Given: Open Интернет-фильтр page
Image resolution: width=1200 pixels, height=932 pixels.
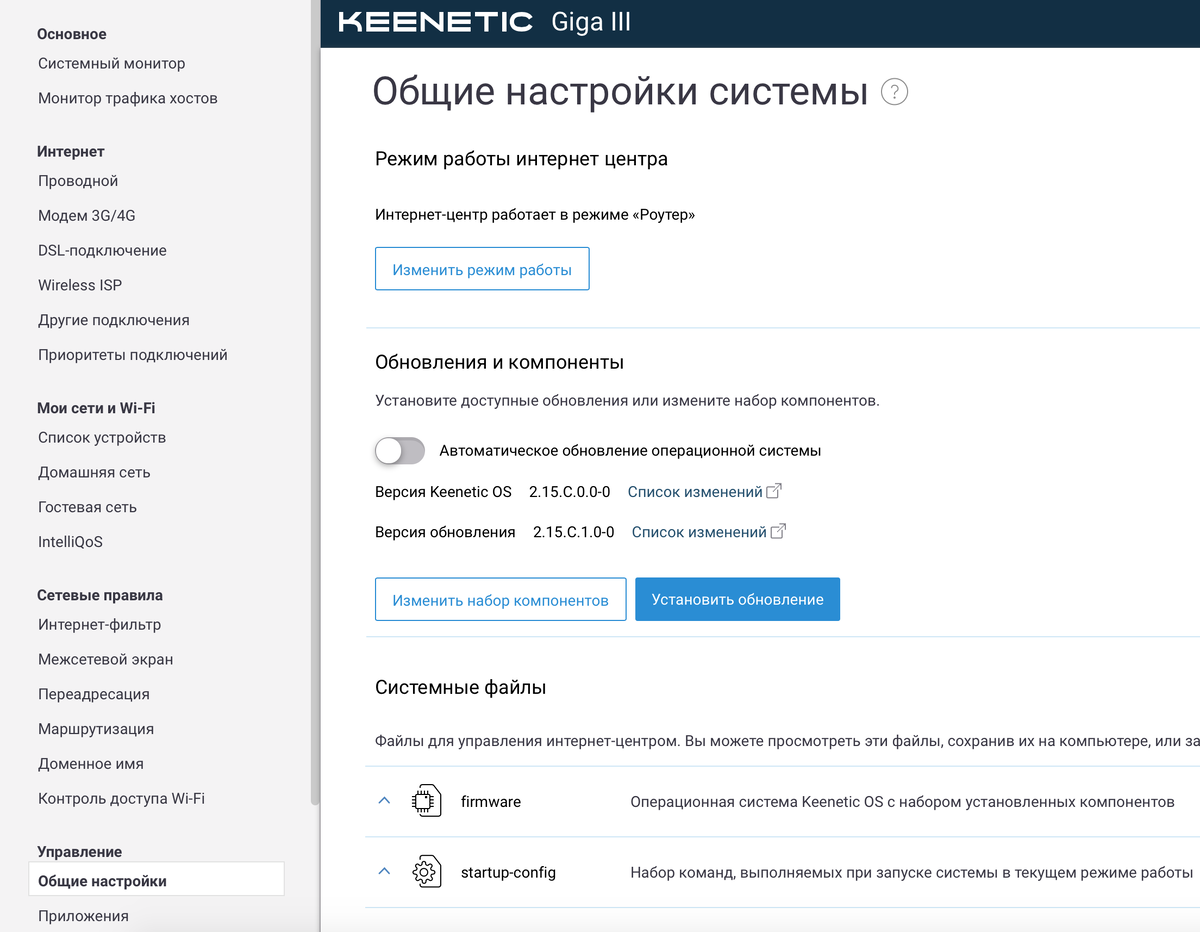Looking at the screenshot, I should click(99, 625).
